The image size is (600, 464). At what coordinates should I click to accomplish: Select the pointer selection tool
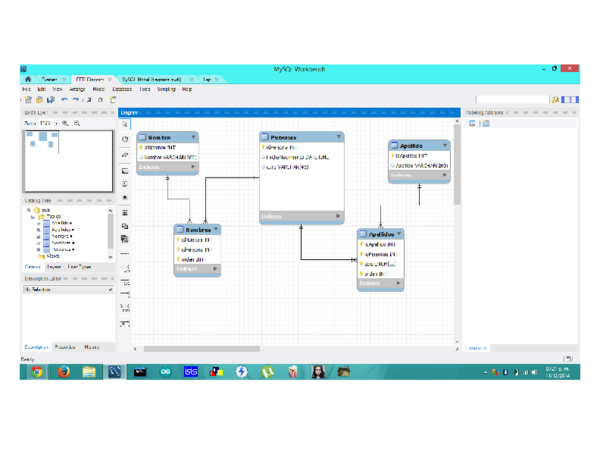click(x=125, y=124)
